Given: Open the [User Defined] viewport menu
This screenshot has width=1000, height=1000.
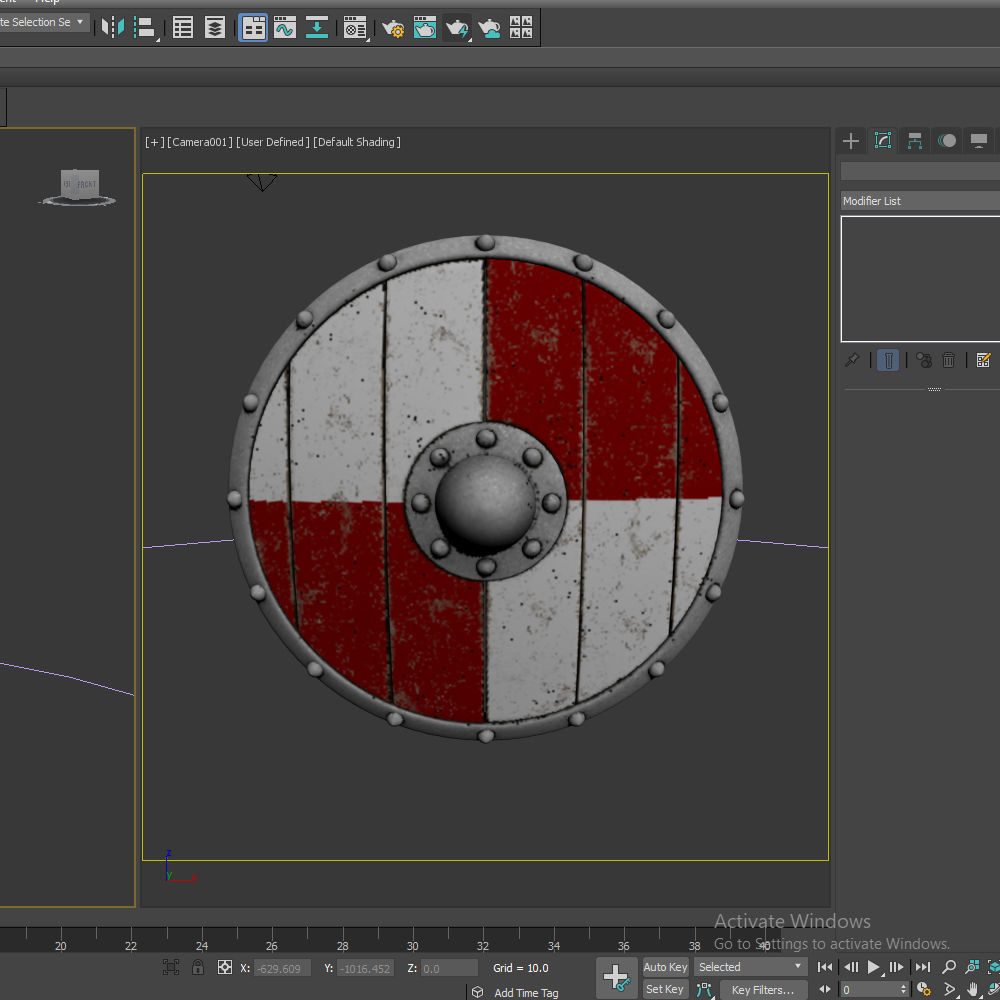Looking at the screenshot, I should click(x=273, y=142).
